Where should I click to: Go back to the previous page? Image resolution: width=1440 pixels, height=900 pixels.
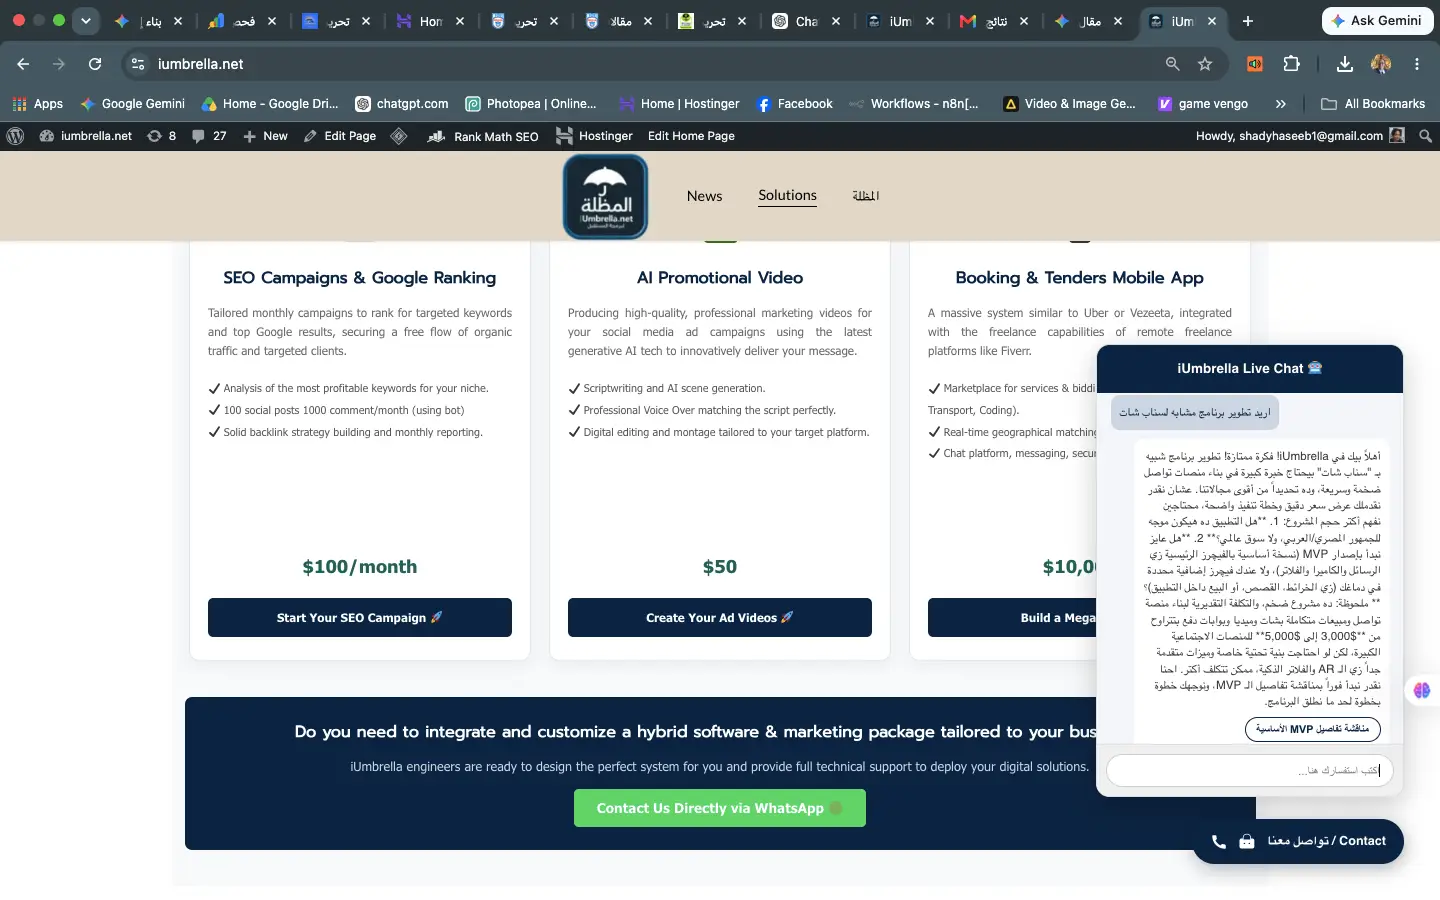tap(23, 64)
